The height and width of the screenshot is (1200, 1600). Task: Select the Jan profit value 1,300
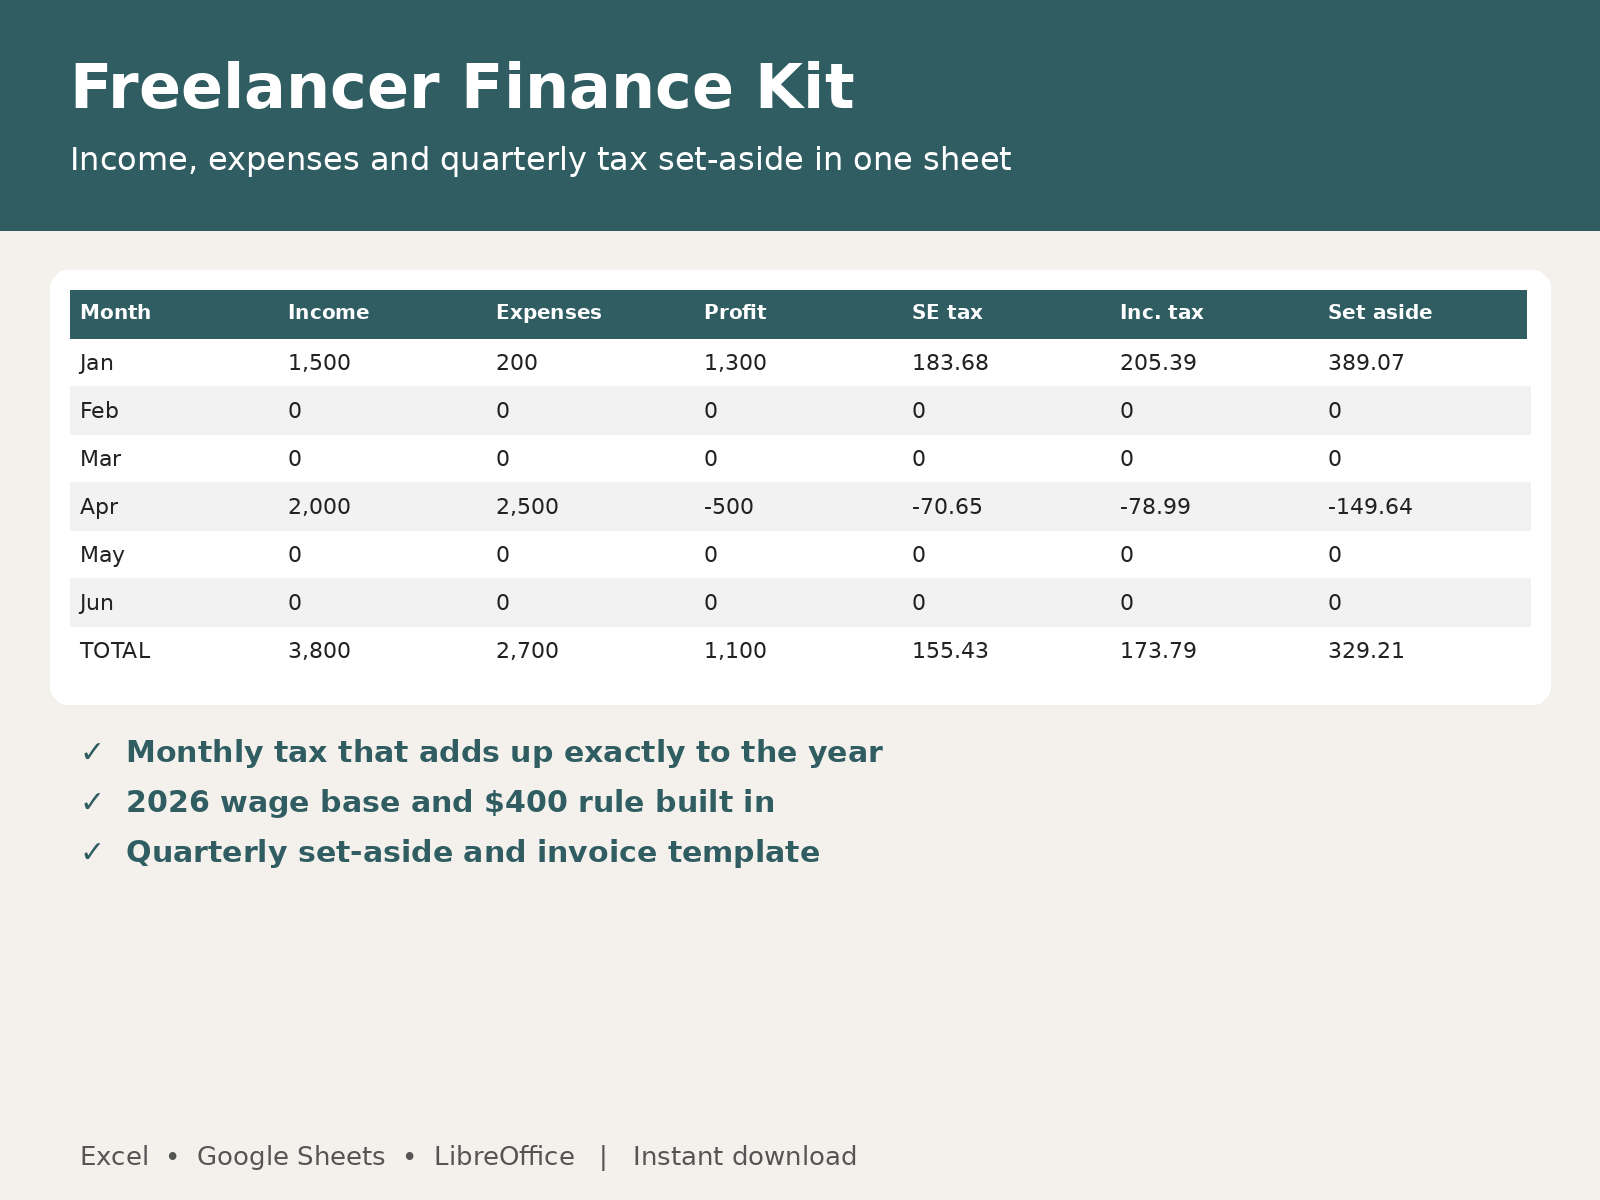[x=735, y=363]
